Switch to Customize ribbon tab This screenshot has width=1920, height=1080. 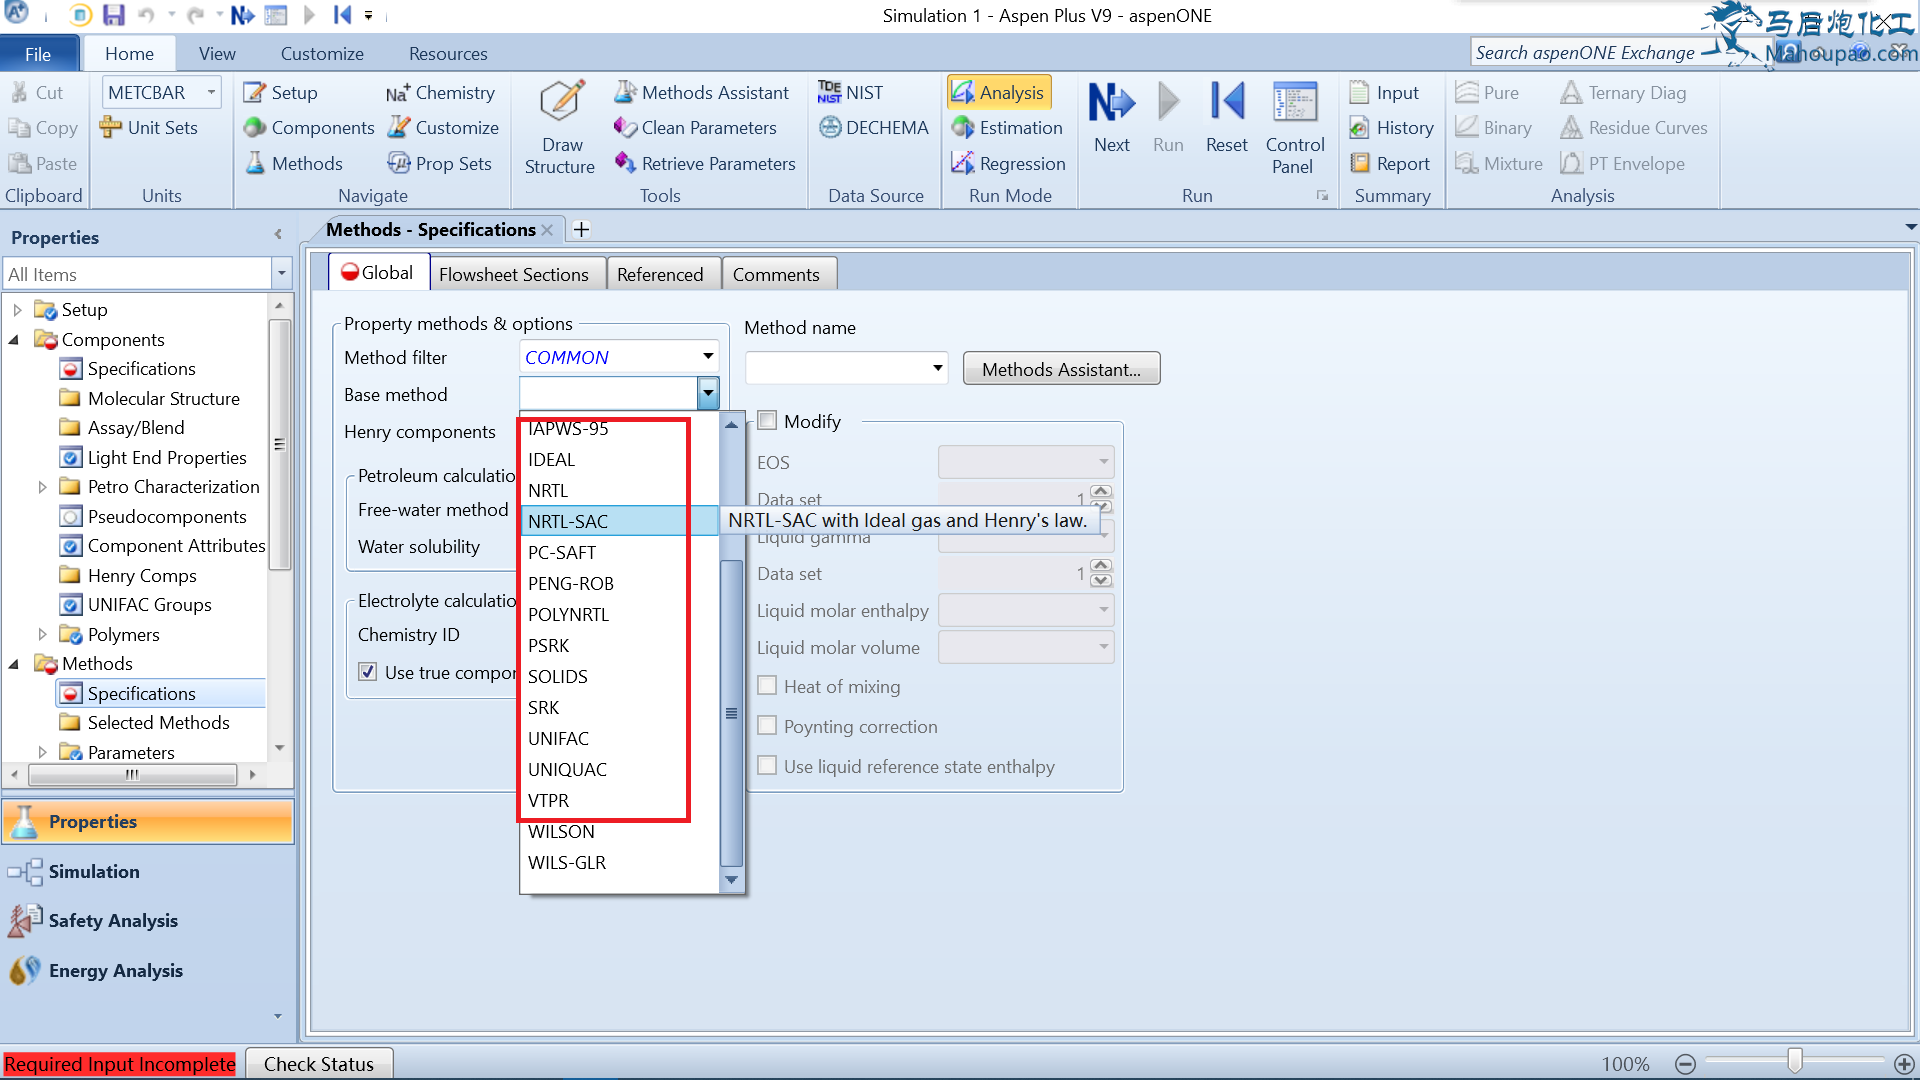[322, 54]
